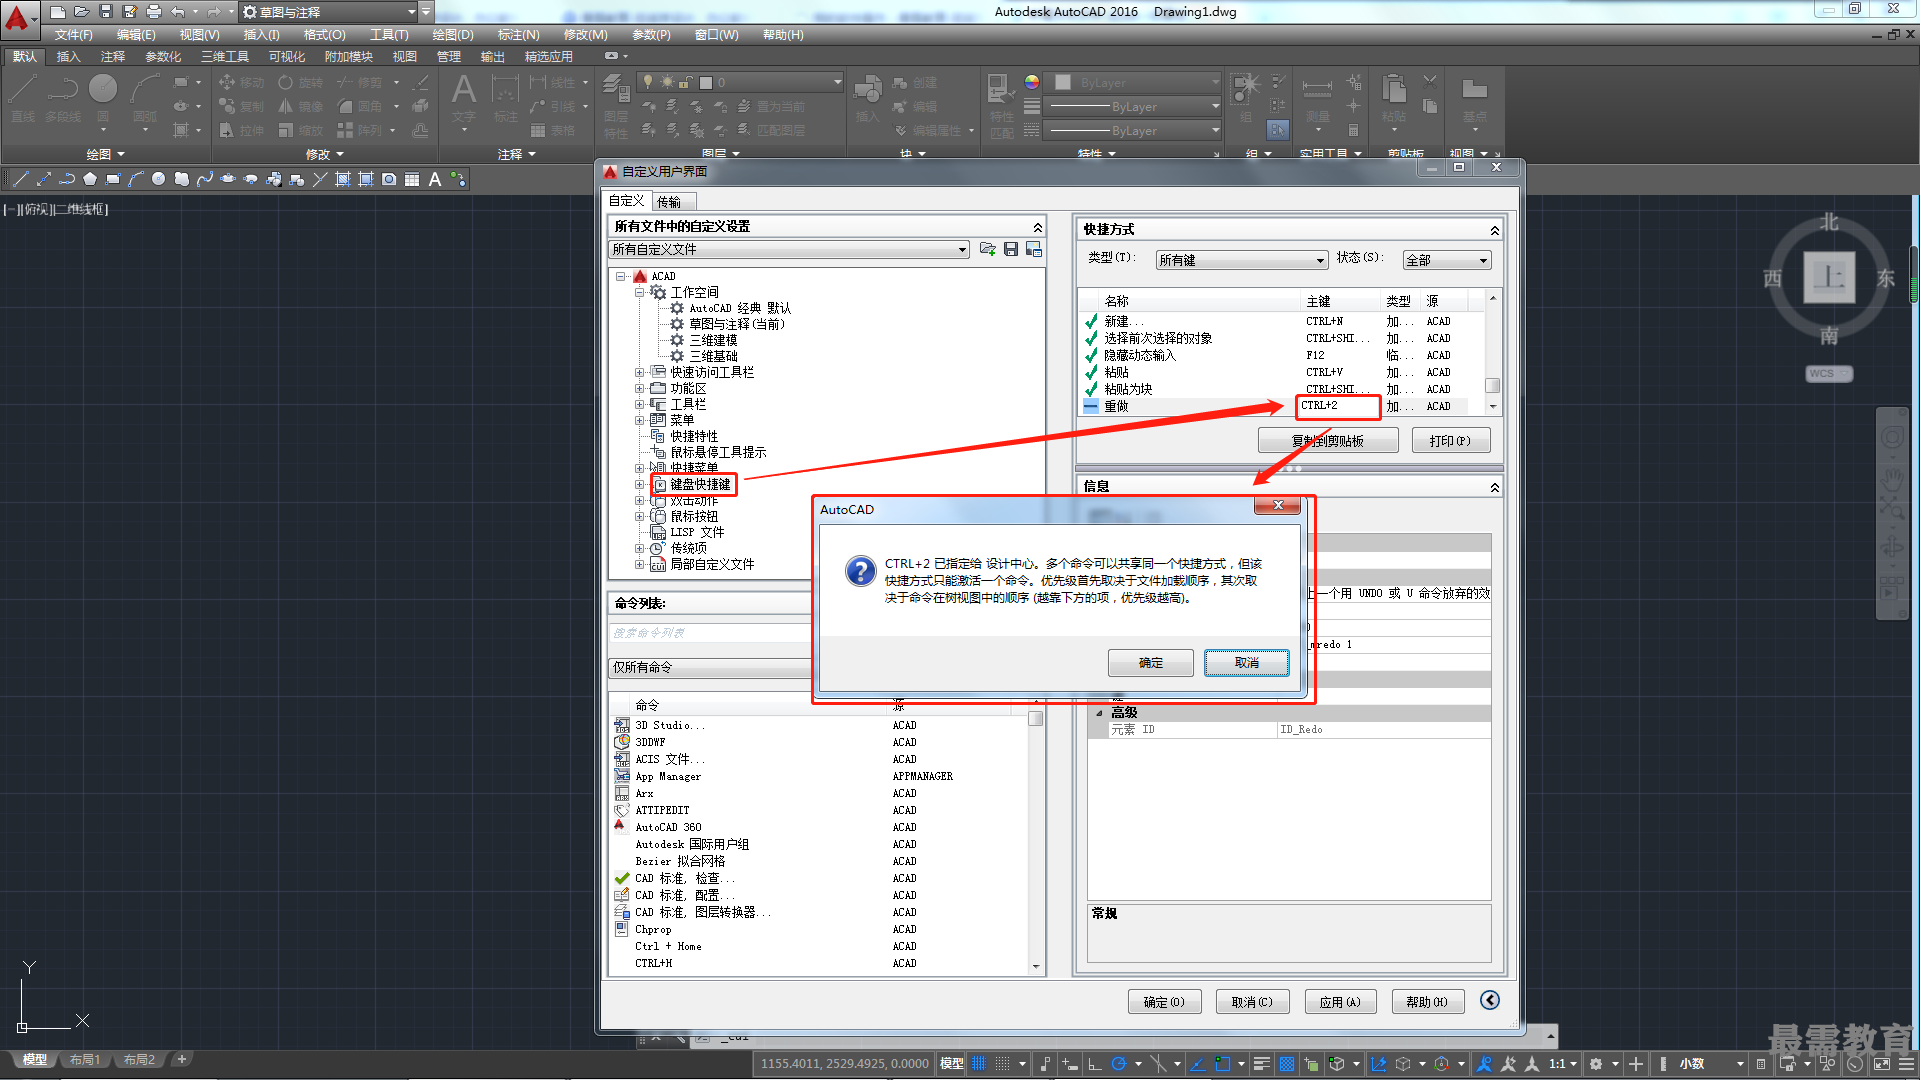Select the Polygon tool in draw toolbar

pyautogui.click(x=90, y=179)
